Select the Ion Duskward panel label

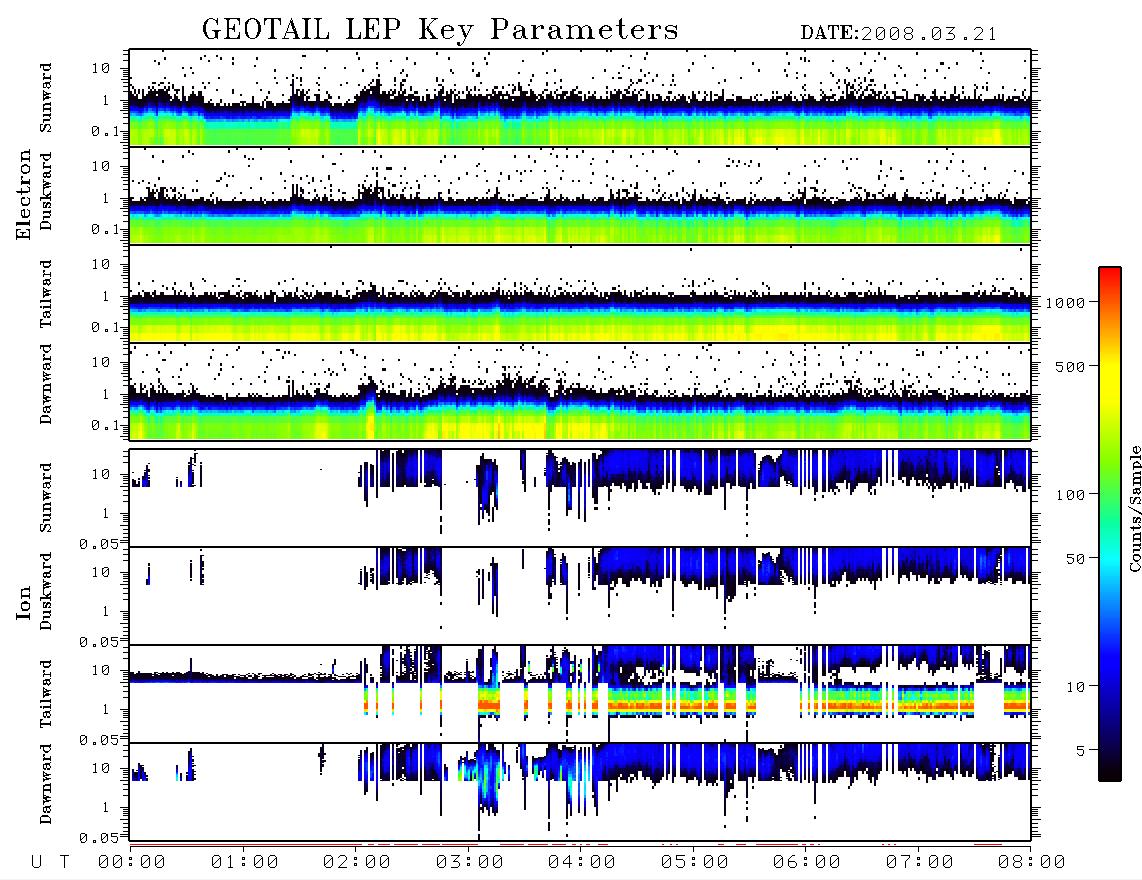pyautogui.click(x=46, y=591)
